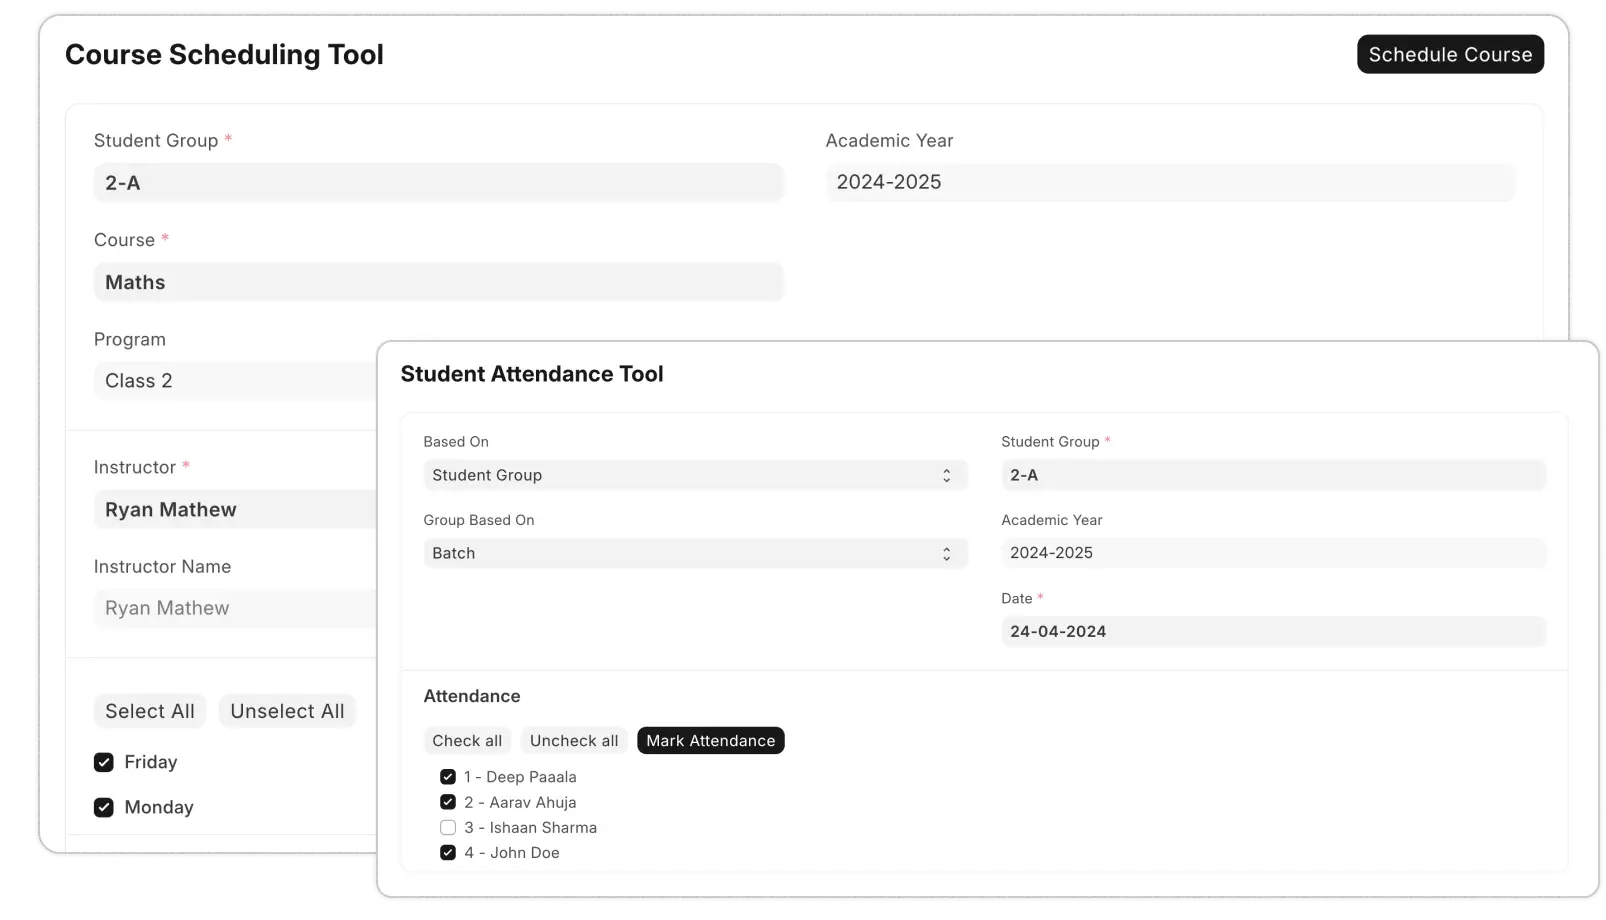Uncheck student 2 - Aarav Ahuja

coord(448,802)
